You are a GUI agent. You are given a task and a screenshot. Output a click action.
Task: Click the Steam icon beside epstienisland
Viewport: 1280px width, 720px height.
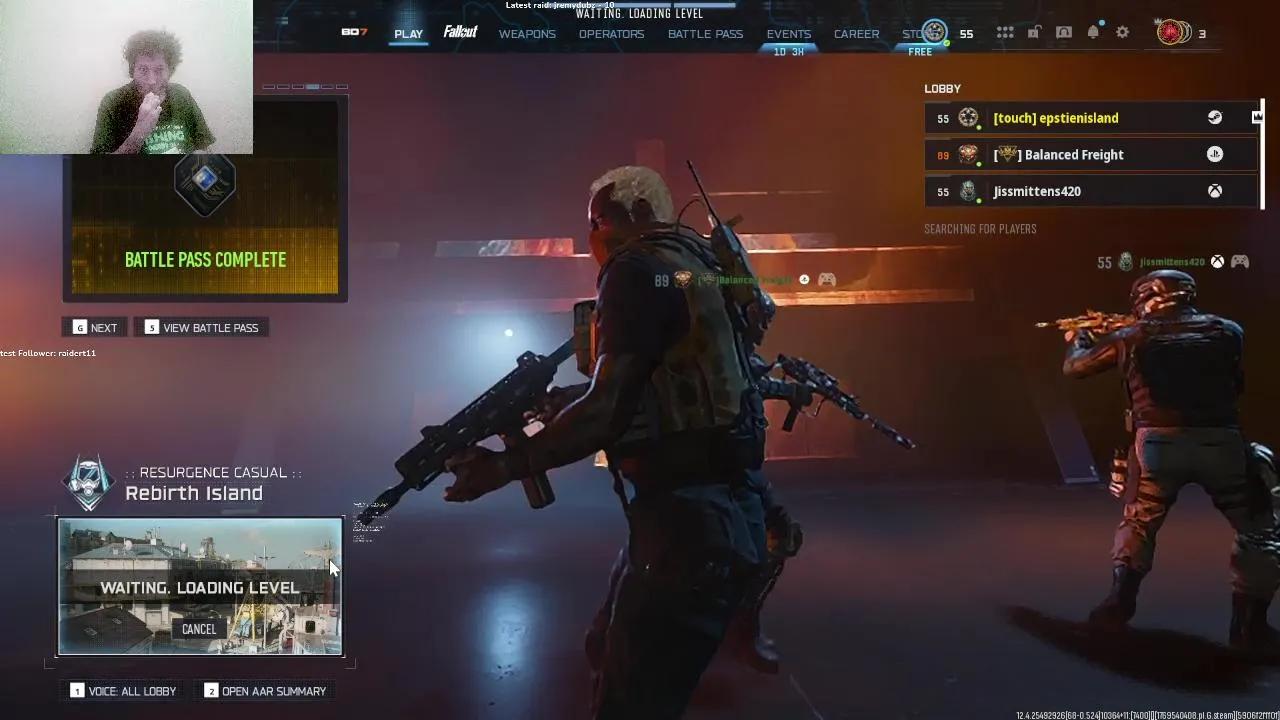click(1214, 117)
